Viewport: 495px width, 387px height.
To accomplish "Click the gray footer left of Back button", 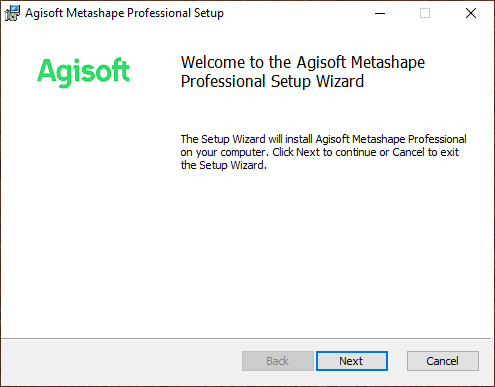I will (x=120, y=362).
